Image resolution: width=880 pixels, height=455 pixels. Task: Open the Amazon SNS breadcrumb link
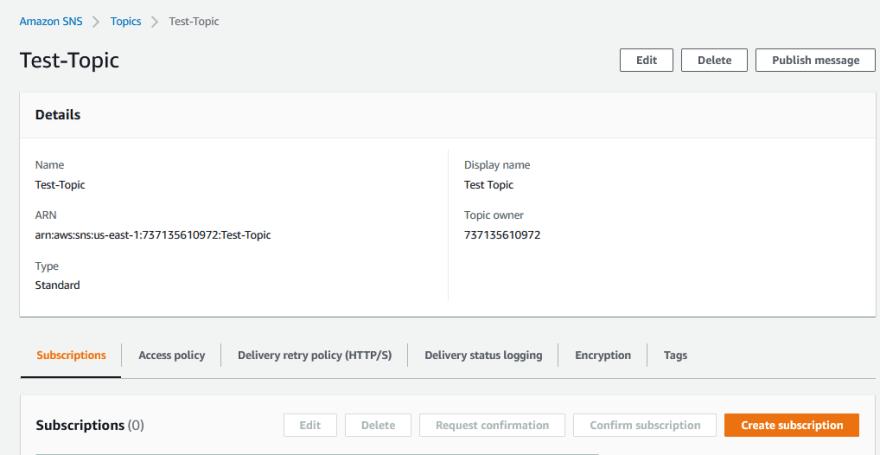pyautogui.click(x=51, y=22)
